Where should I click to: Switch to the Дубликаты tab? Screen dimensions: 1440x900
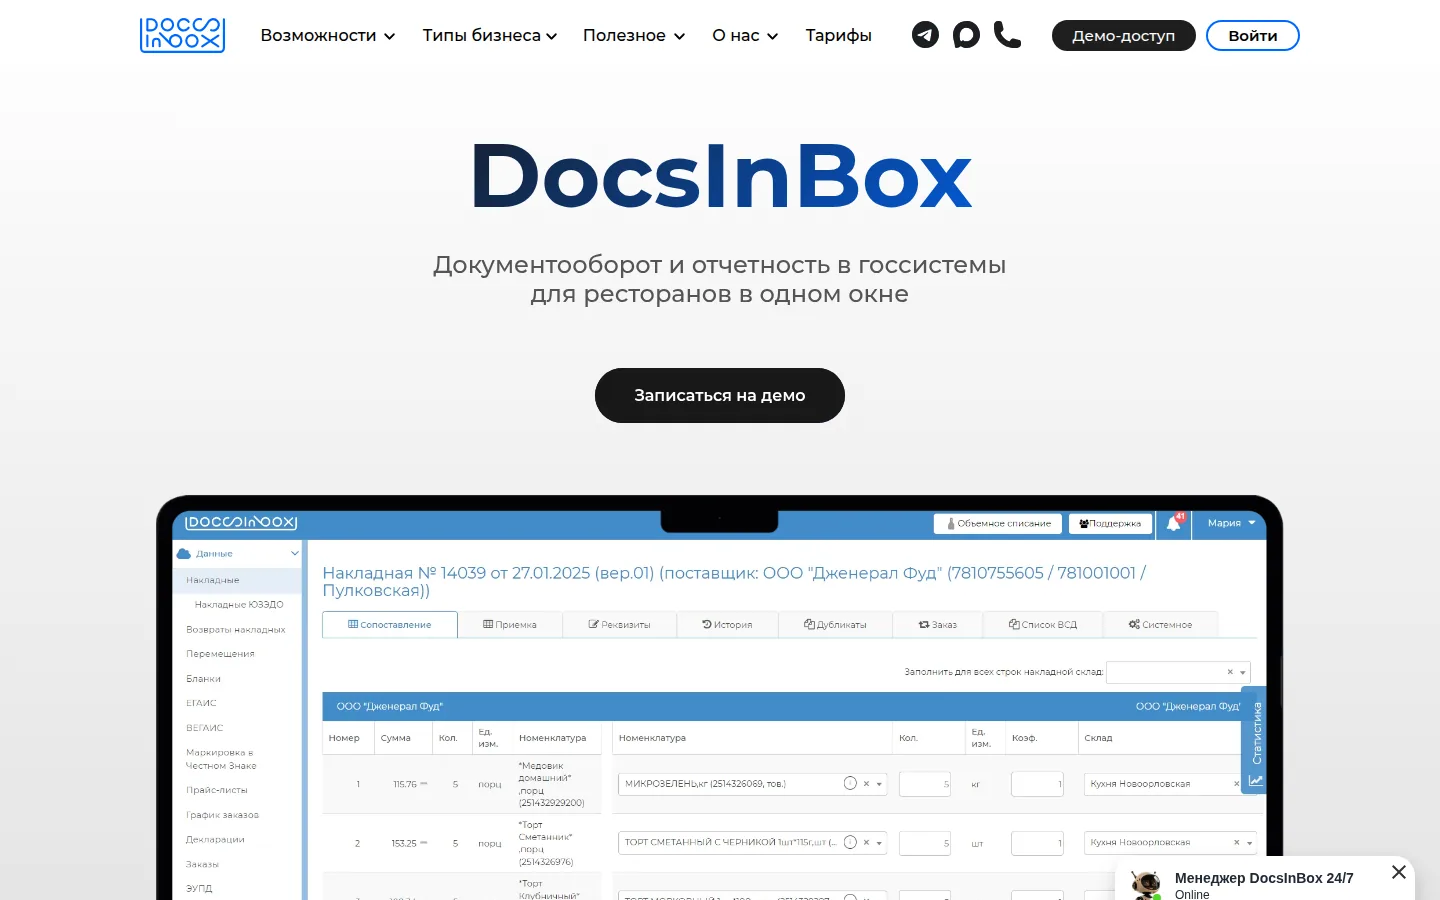pyautogui.click(x=835, y=624)
